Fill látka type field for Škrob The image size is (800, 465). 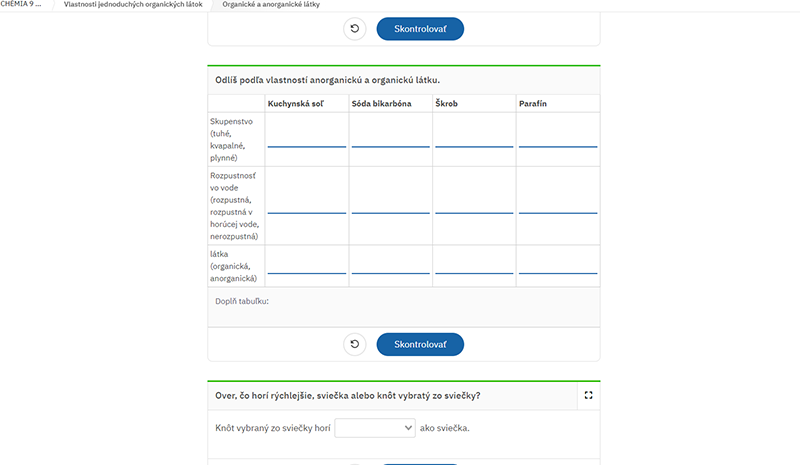(474, 266)
